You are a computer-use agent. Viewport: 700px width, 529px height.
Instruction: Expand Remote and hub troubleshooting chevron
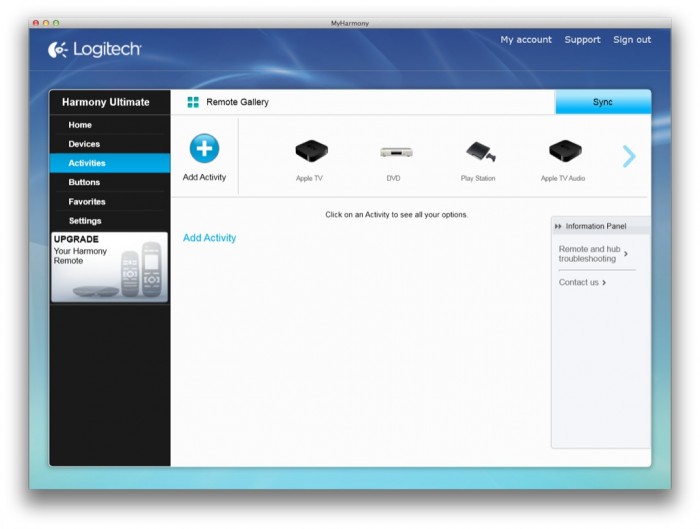(626, 254)
